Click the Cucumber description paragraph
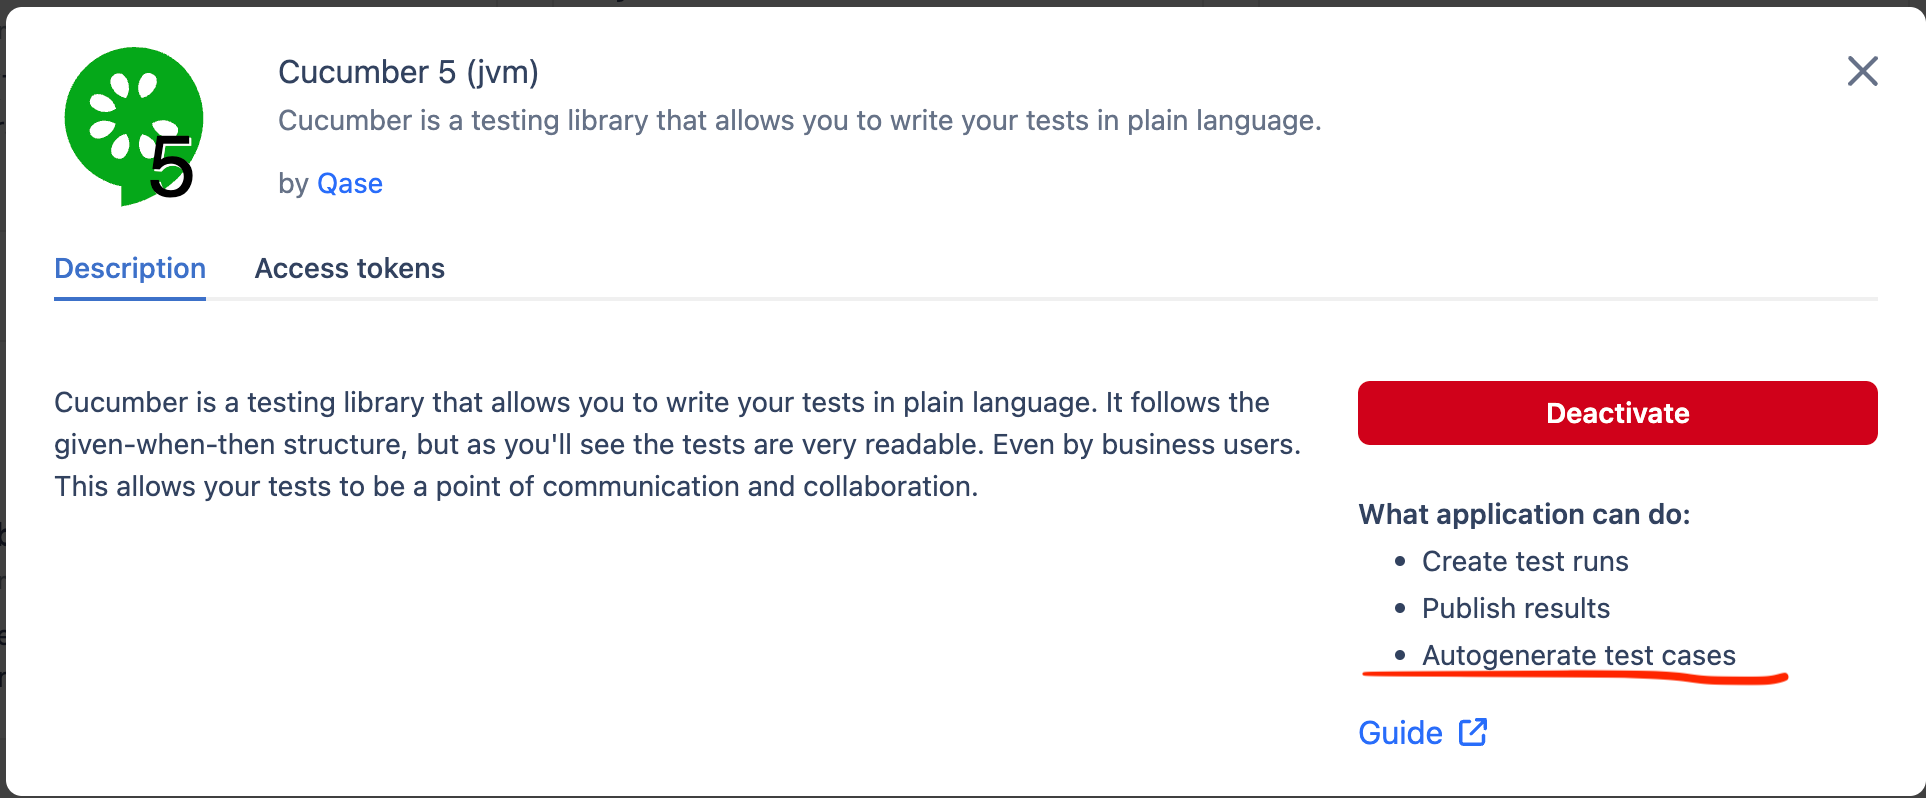Screen dimensions: 1926x798 click(678, 444)
